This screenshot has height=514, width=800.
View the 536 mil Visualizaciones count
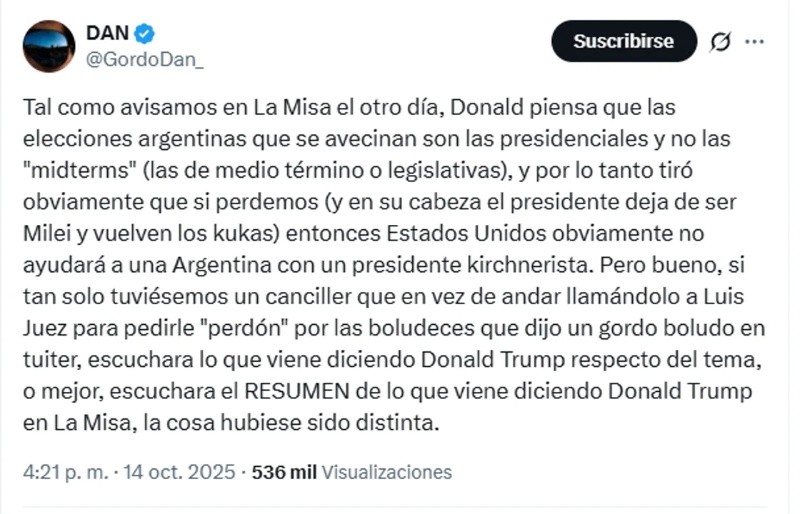[x=352, y=472]
